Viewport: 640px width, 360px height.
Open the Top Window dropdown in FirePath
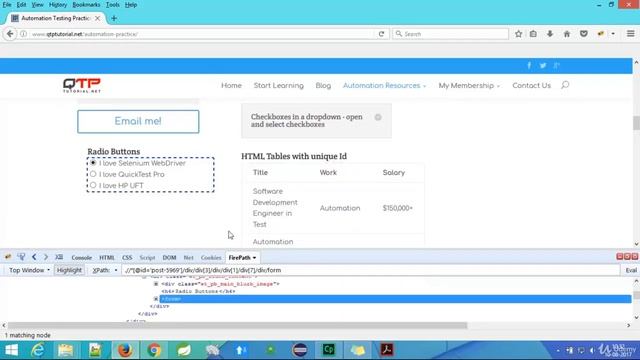tap(29, 270)
